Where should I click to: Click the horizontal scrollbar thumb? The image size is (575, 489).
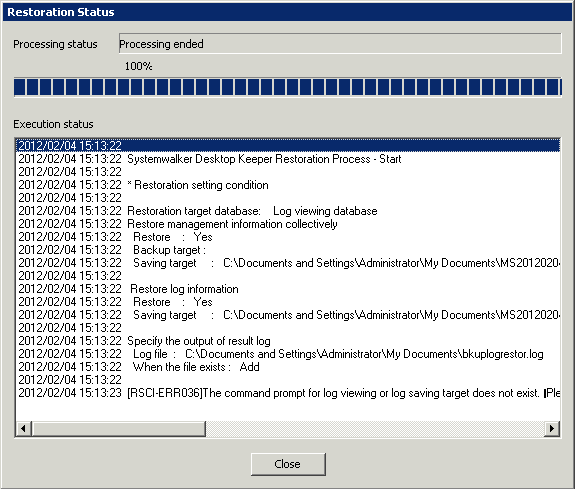(x=118, y=428)
